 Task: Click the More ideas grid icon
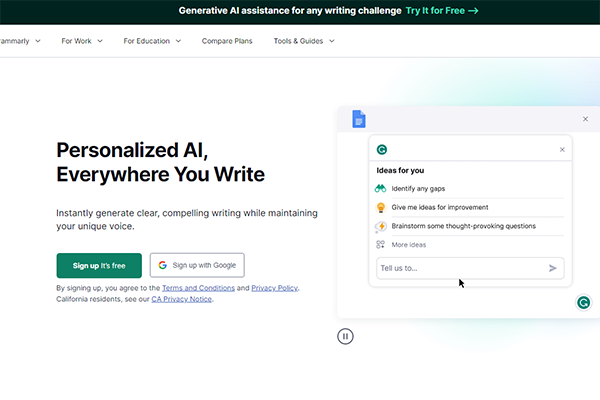pyautogui.click(x=380, y=245)
